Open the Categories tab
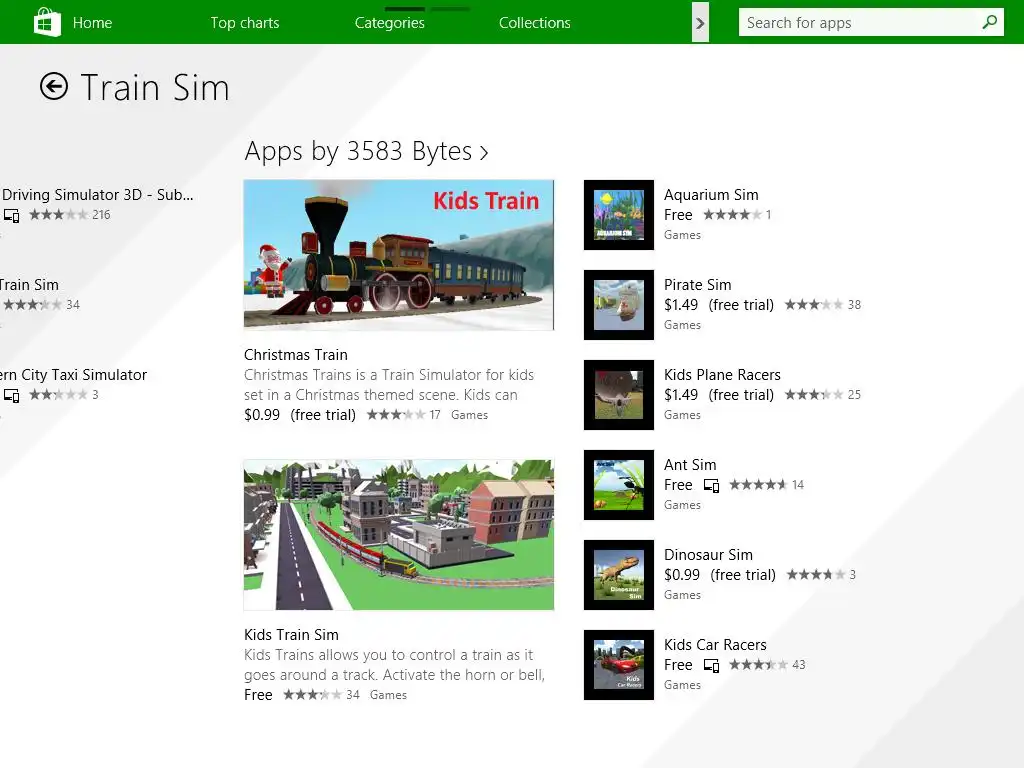1024x768 pixels. tap(390, 23)
